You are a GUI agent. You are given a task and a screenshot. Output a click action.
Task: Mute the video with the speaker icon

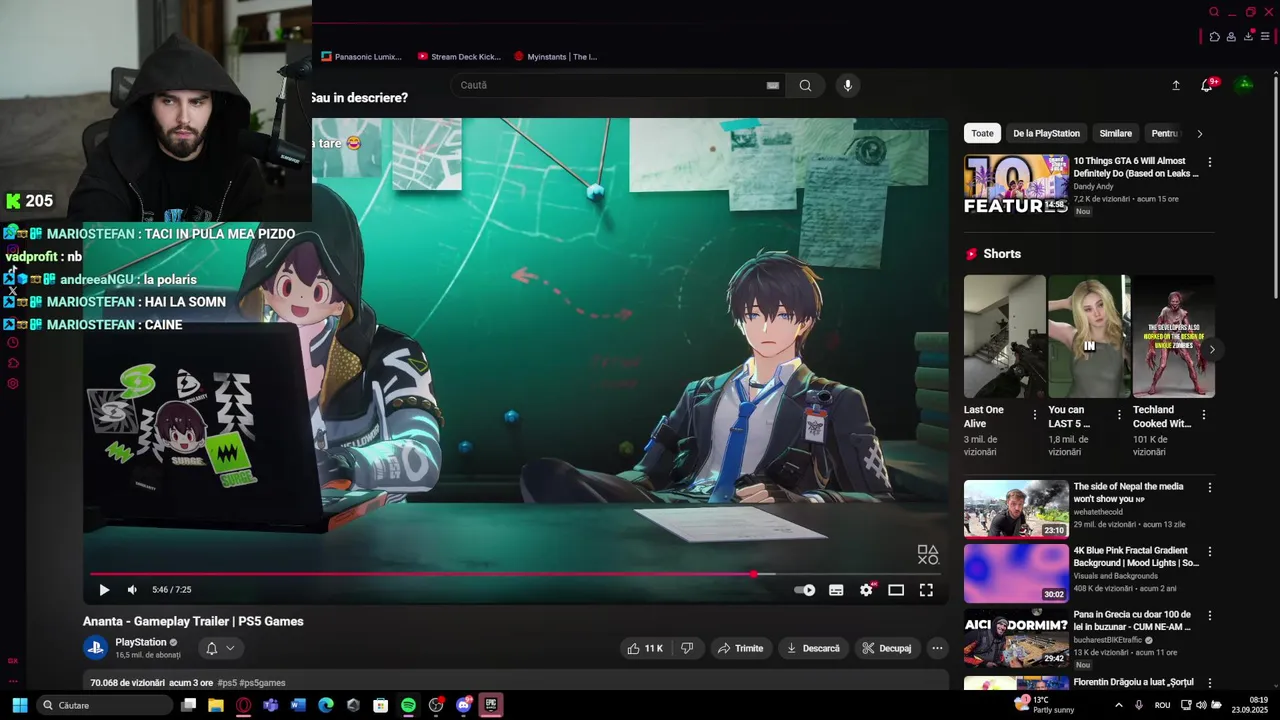[132, 590]
